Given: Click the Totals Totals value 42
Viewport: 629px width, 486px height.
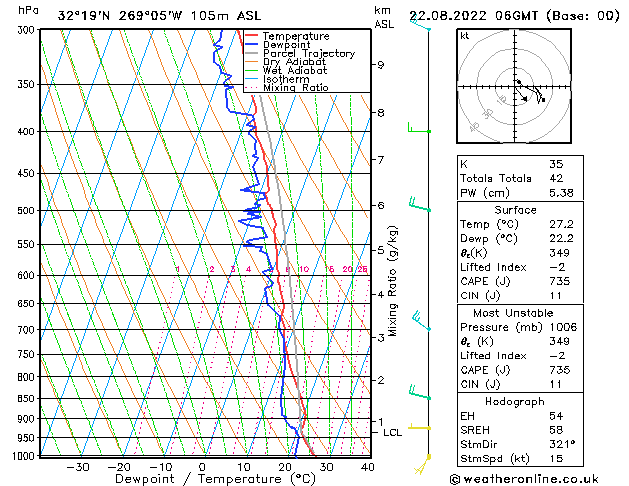Looking at the screenshot, I should [x=556, y=178].
